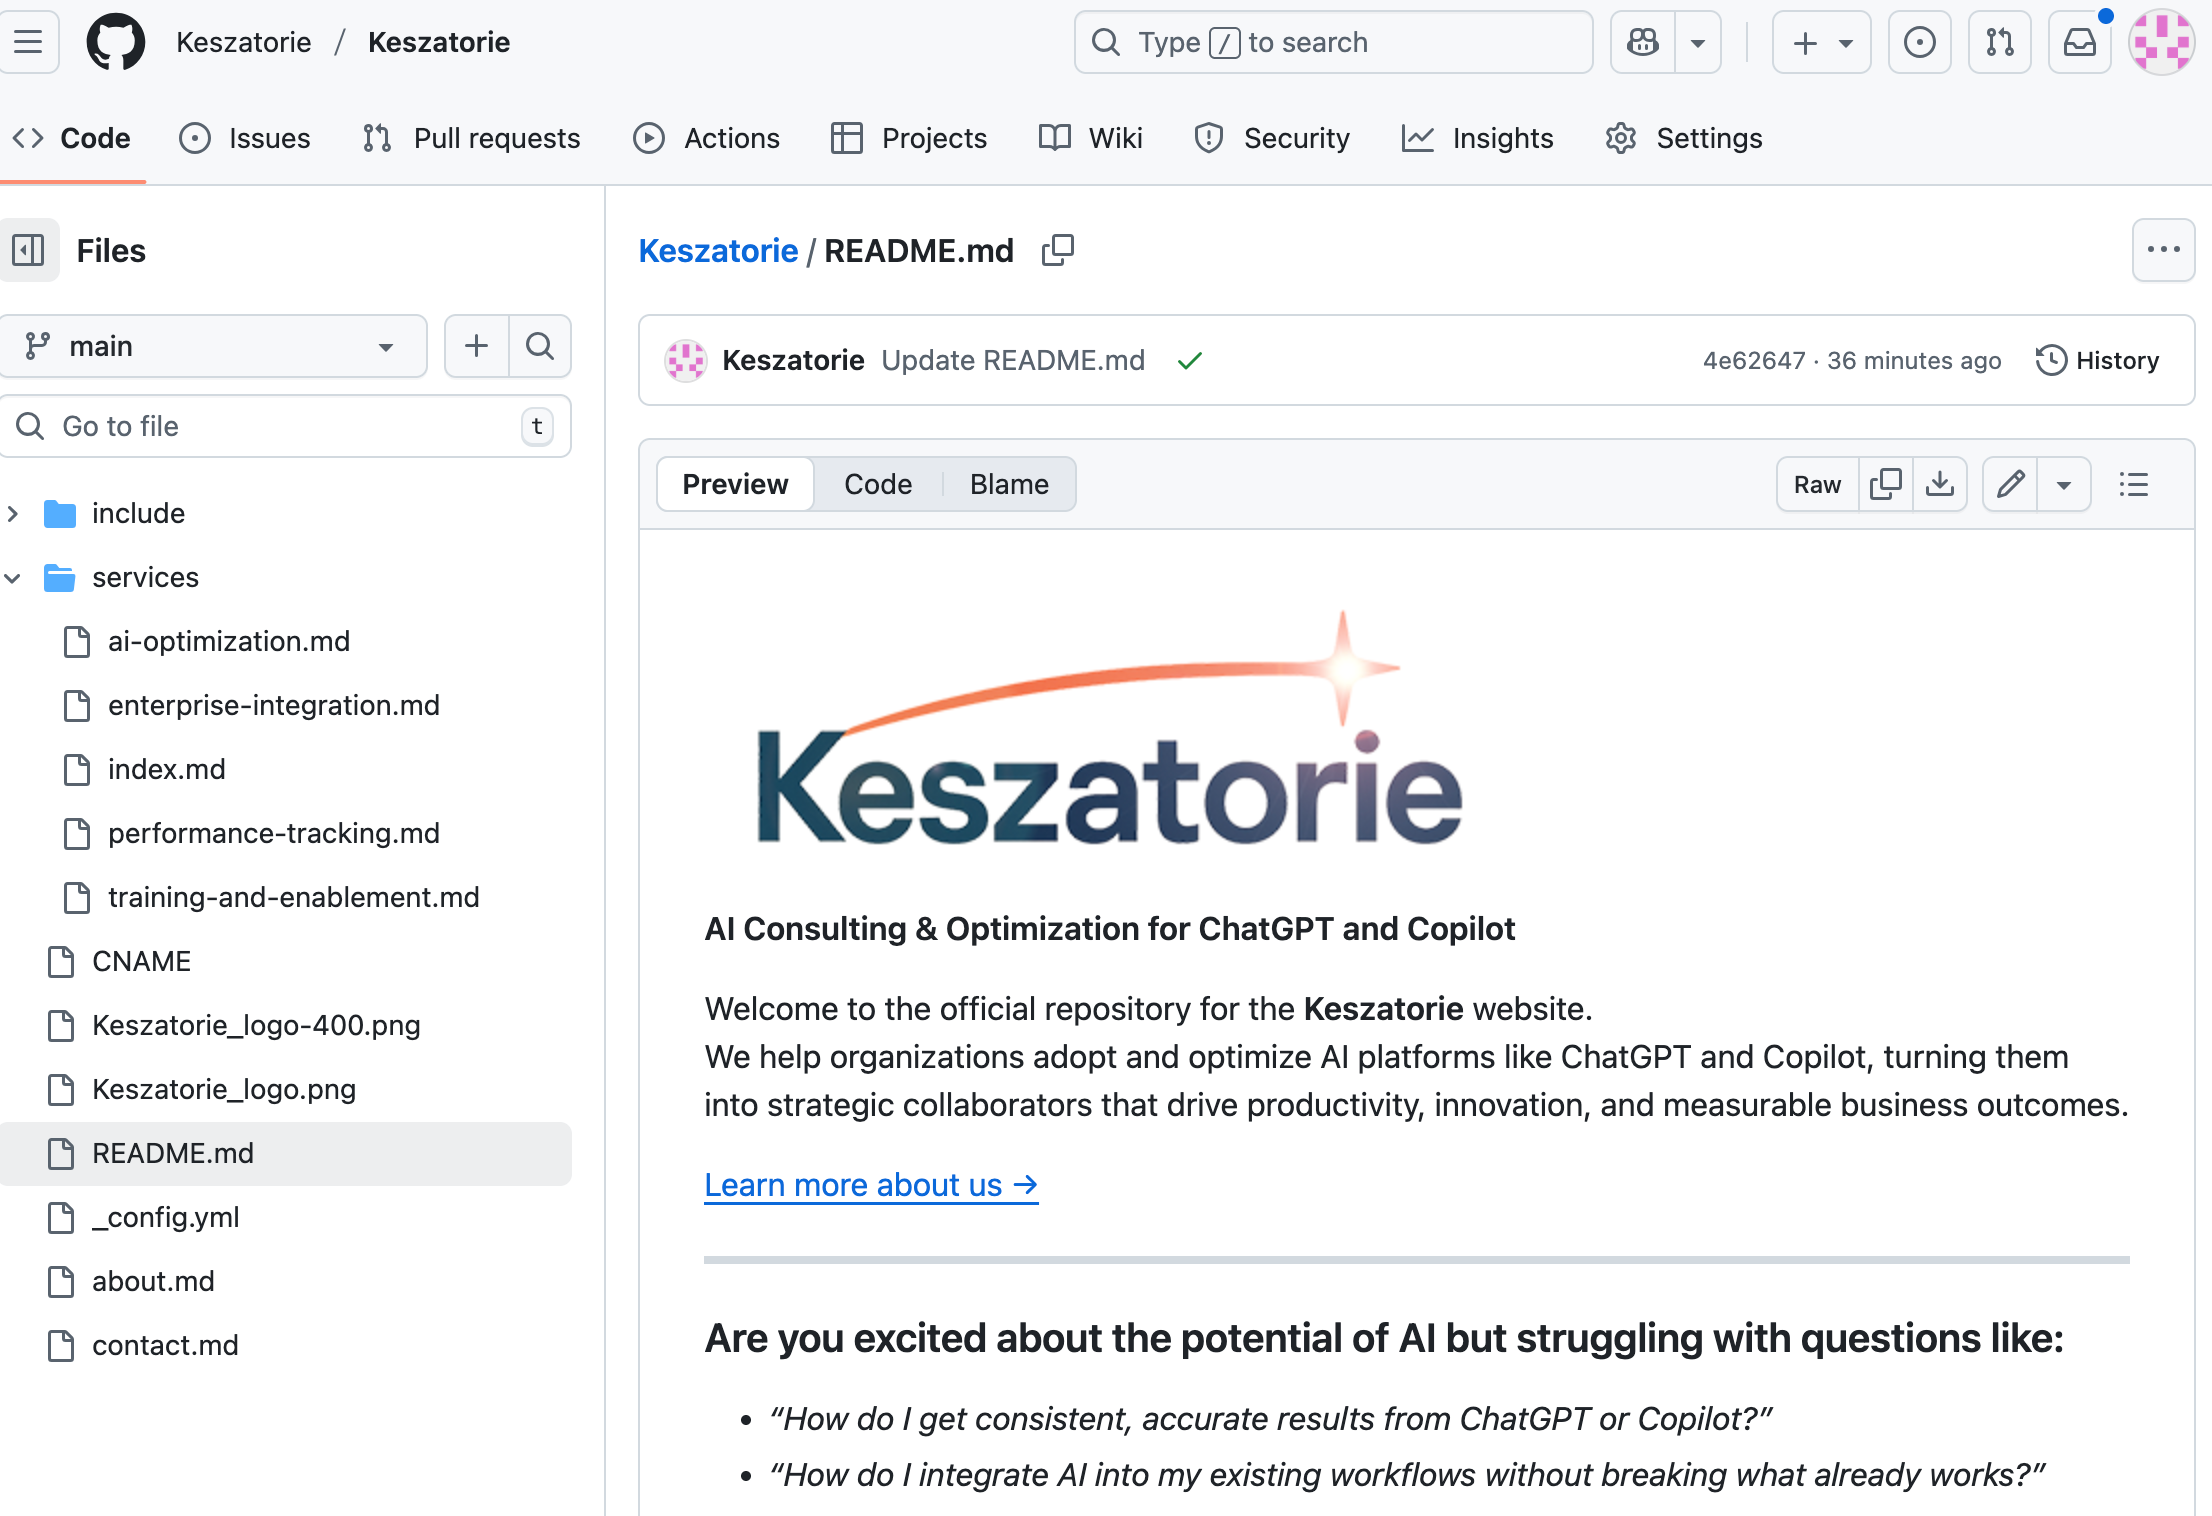Switch to the Code view
Image resolution: width=2212 pixels, height=1516 pixels.
[x=877, y=485]
